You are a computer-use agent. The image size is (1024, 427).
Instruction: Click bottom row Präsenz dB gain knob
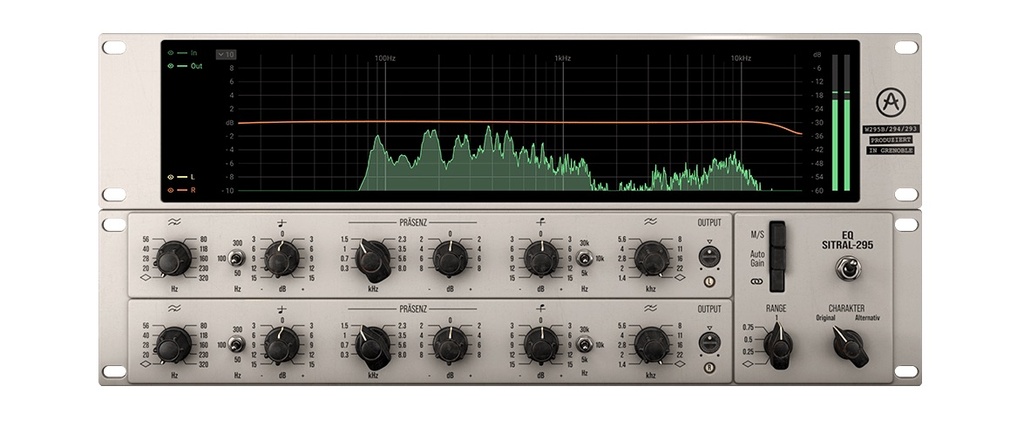451,345
